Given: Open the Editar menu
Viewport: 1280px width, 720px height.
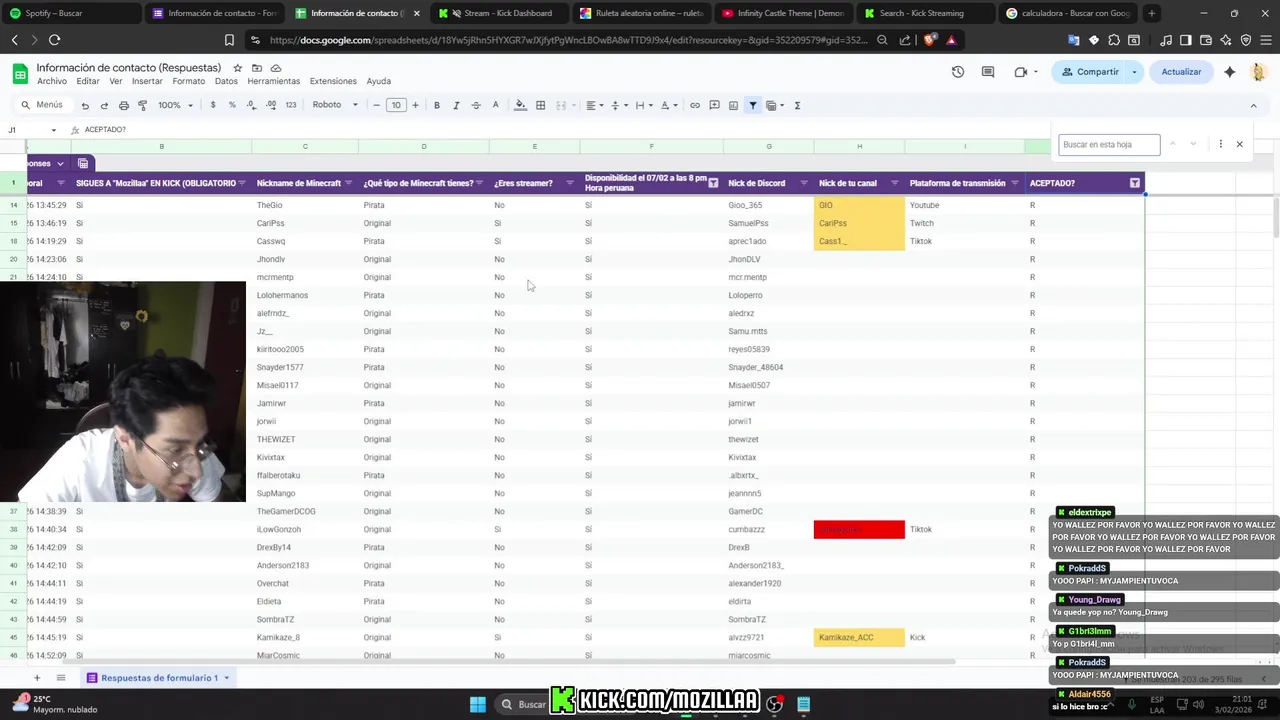Looking at the screenshot, I should [88, 81].
